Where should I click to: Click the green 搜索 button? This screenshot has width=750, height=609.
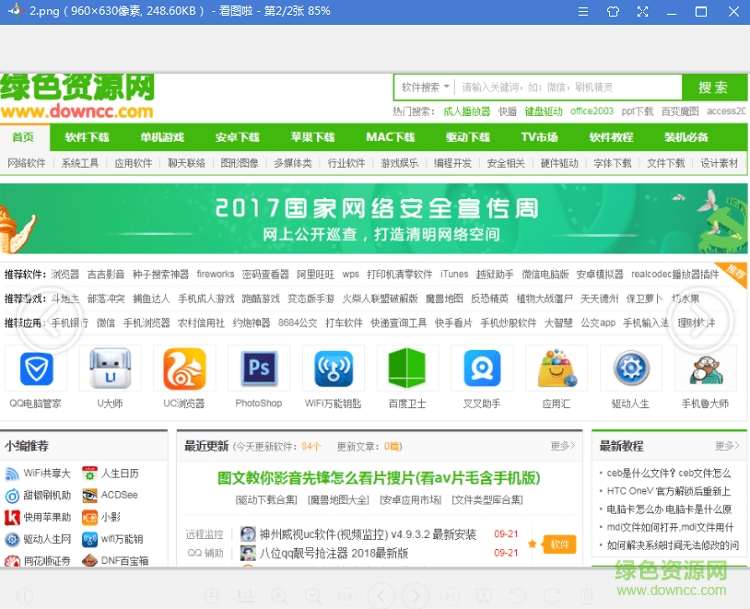[x=714, y=87]
